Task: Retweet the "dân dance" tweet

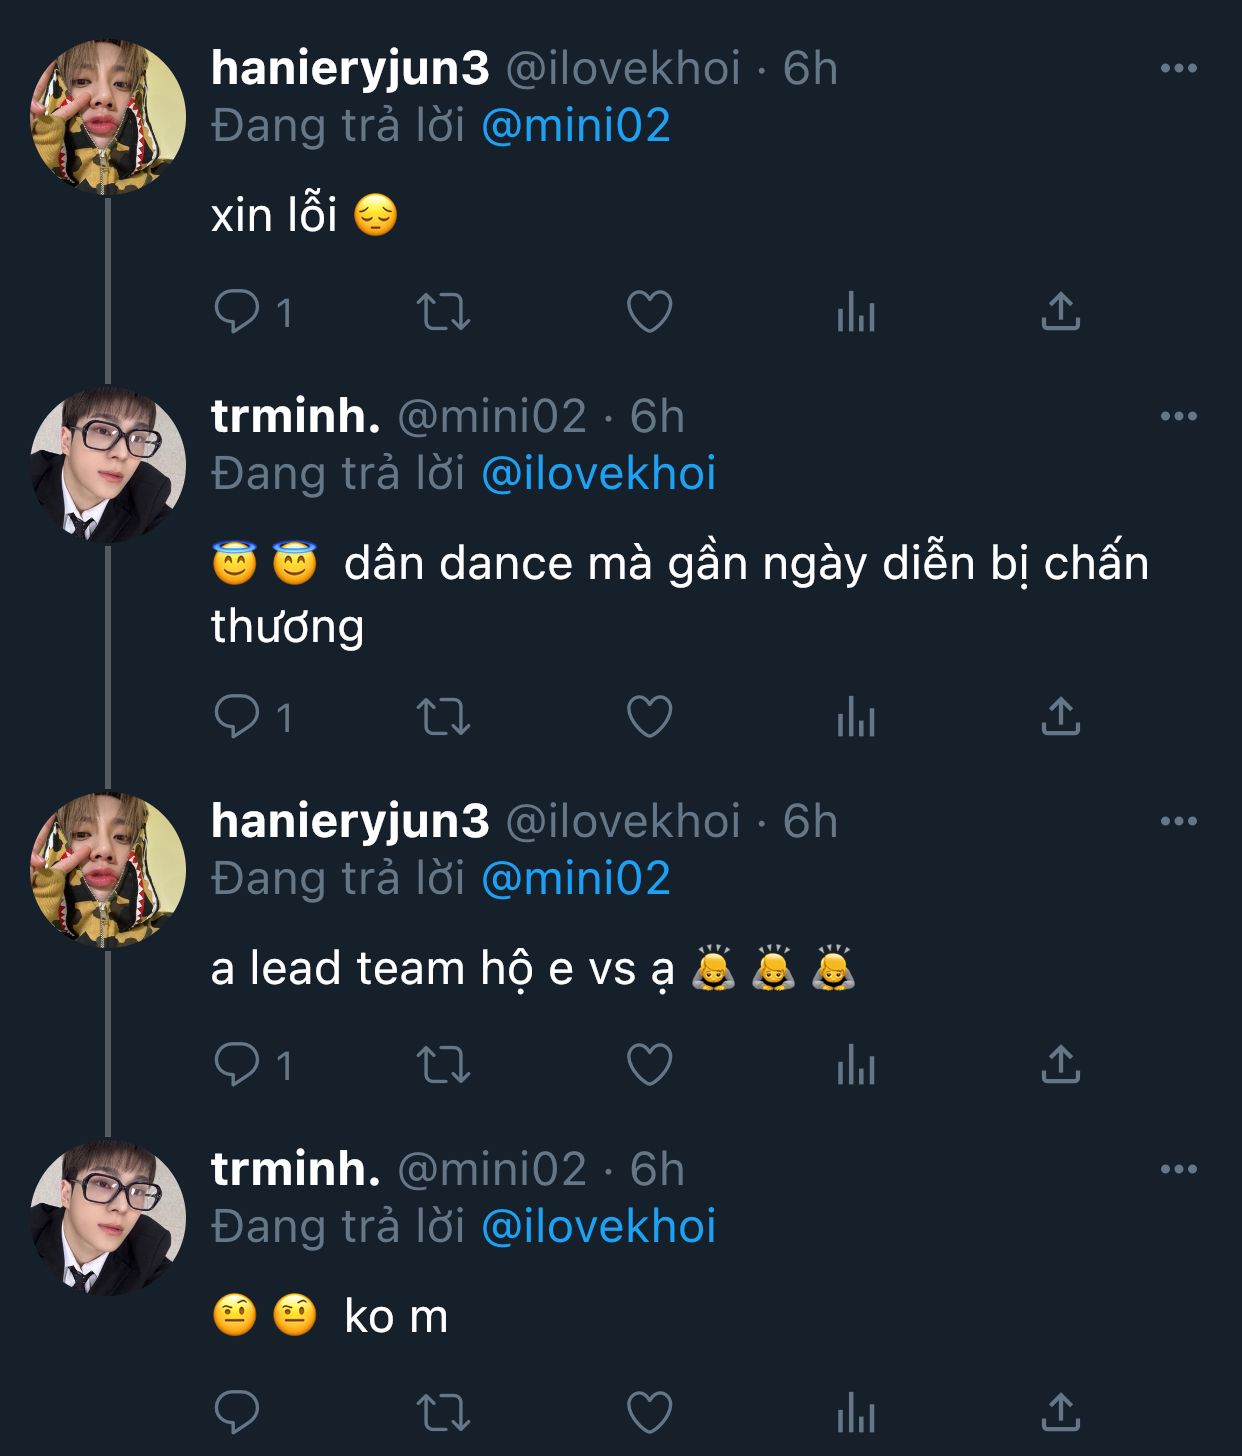Action: [x=443, y=717]
